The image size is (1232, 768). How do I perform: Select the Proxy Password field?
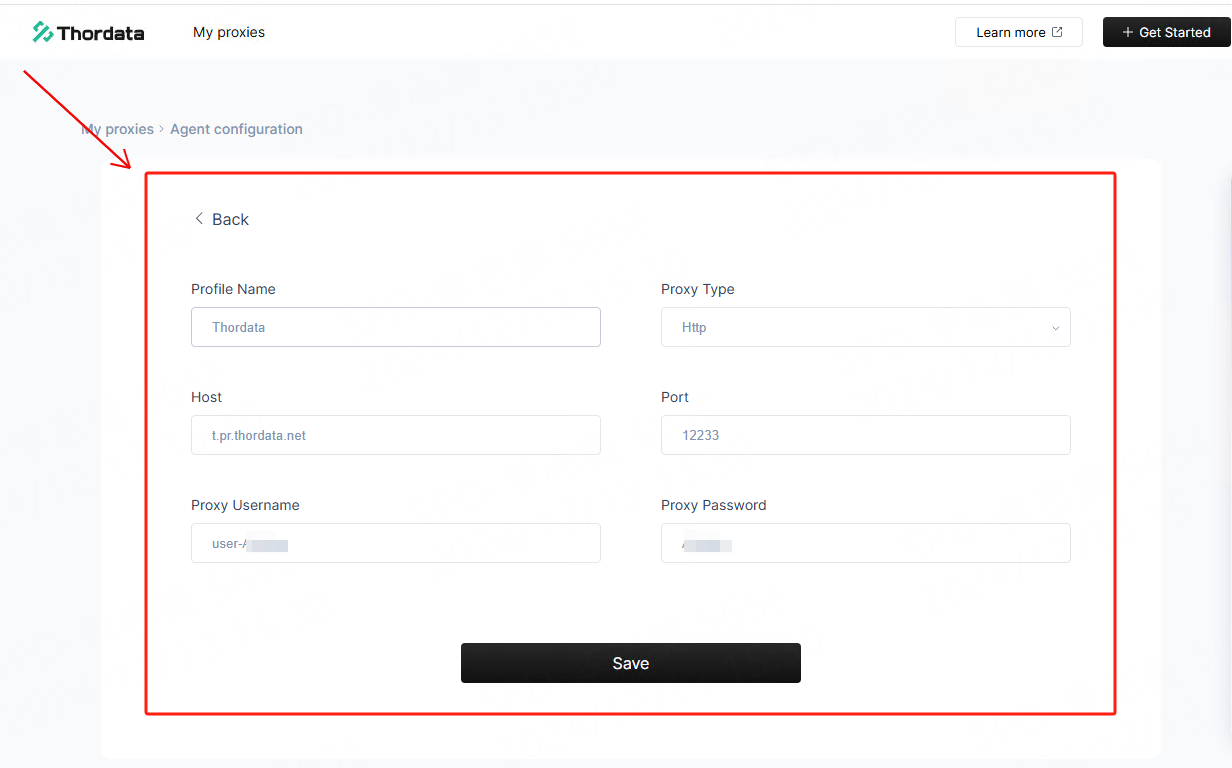(866, 543)
